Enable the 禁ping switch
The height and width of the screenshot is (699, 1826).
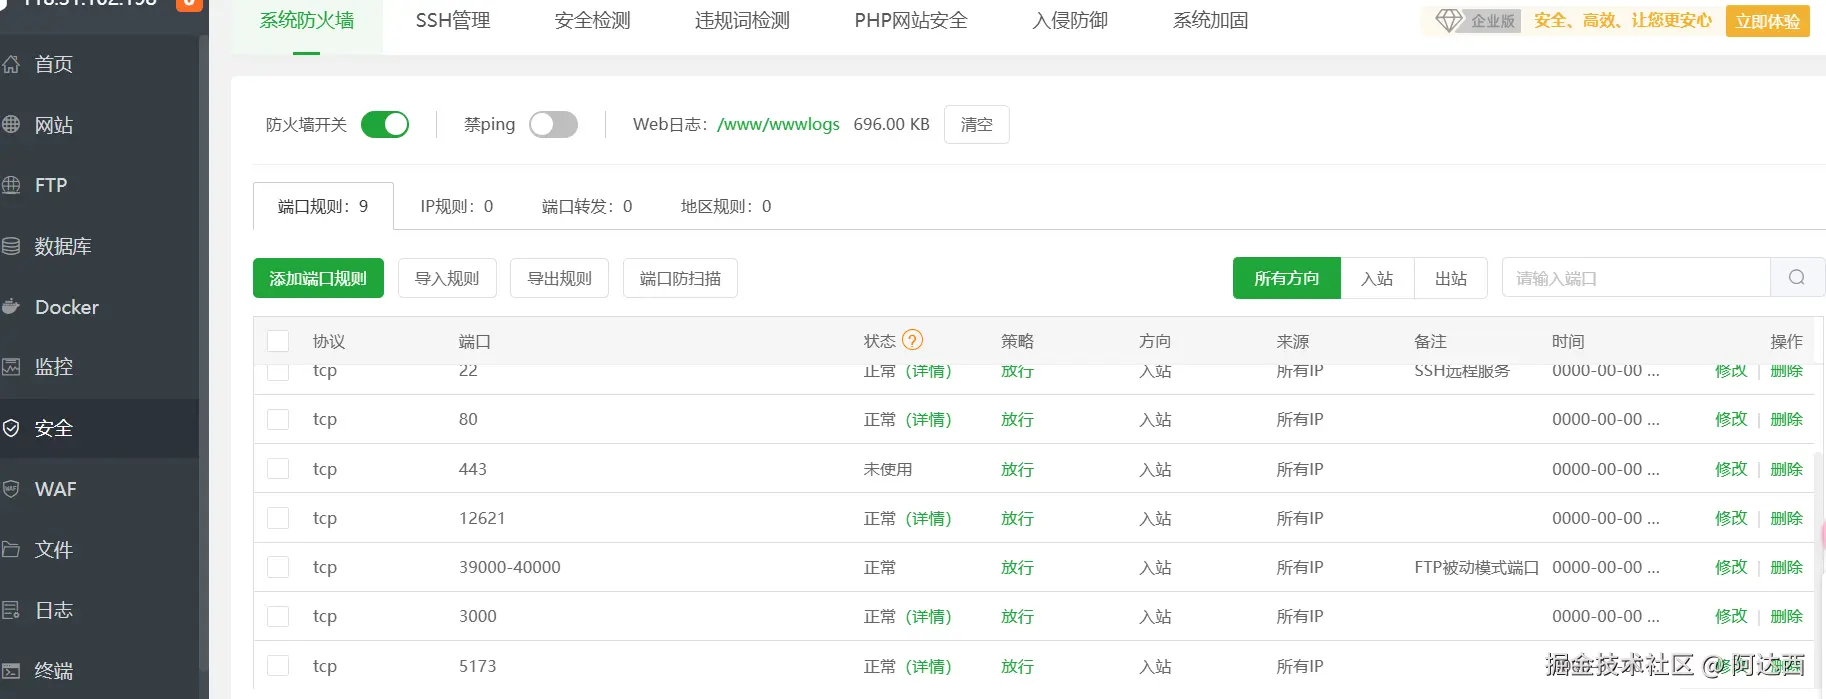coord(553,124)
